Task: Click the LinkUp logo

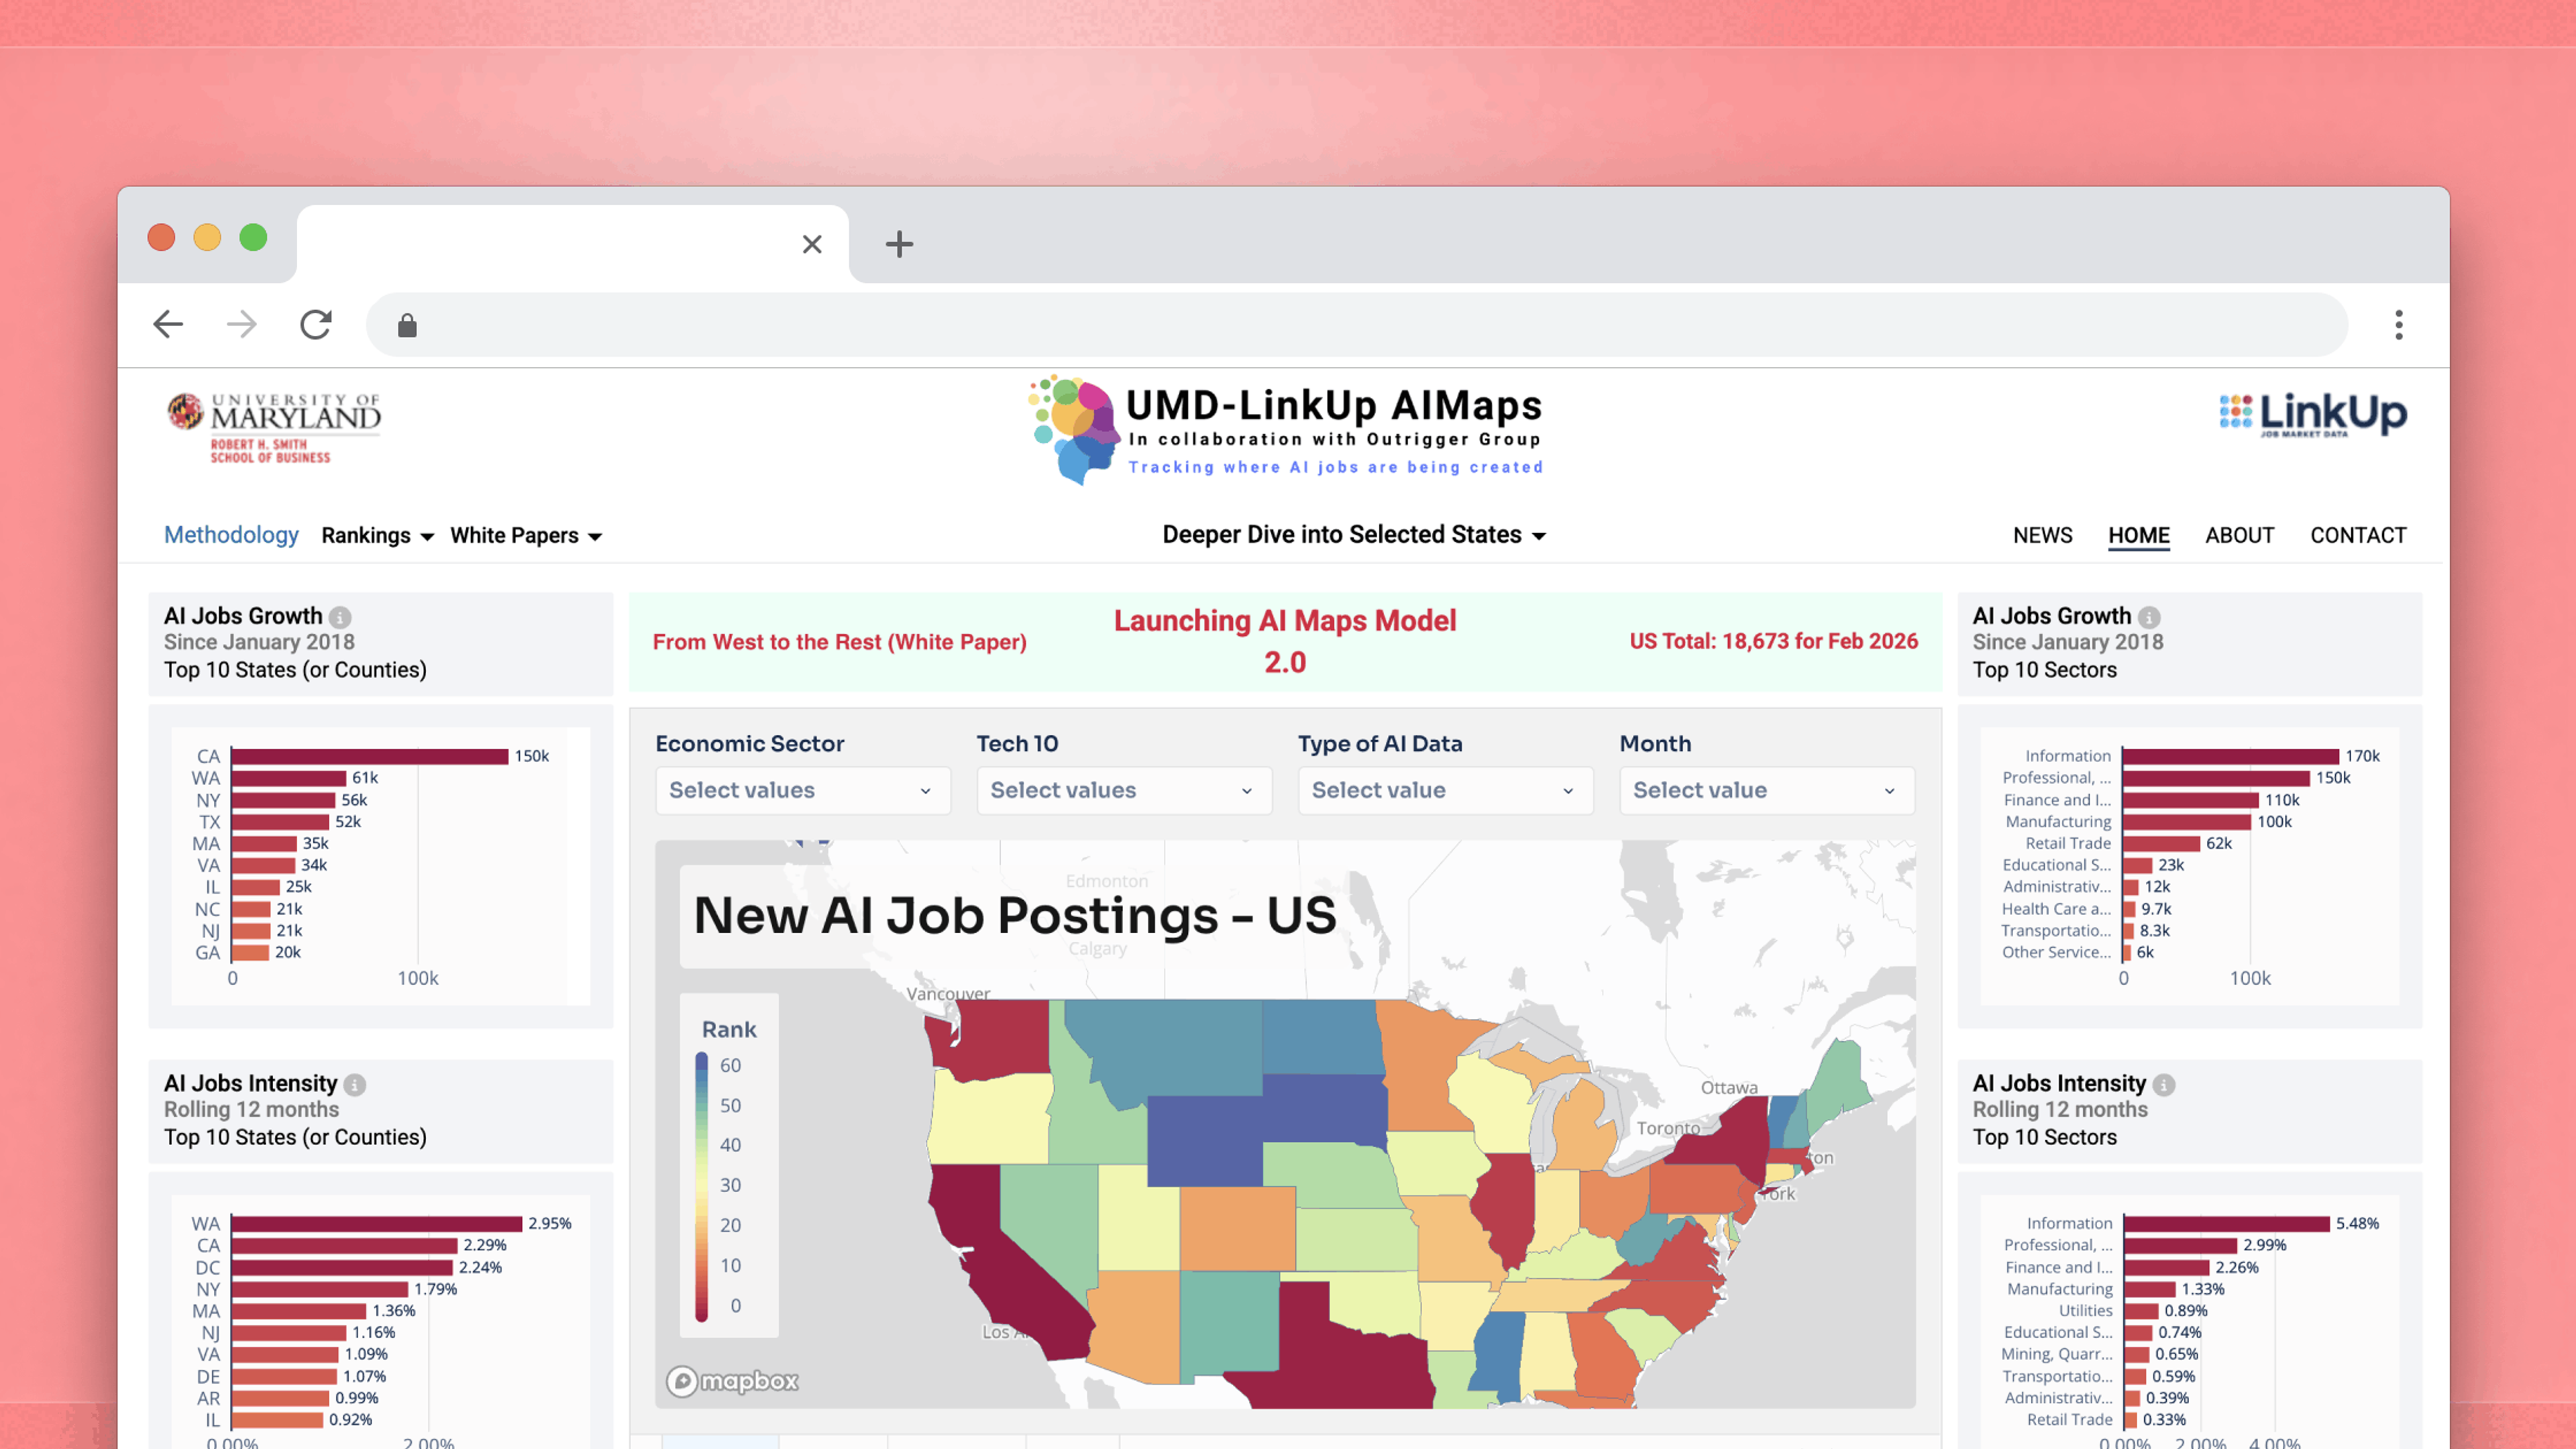Action: coord(2313,414)
